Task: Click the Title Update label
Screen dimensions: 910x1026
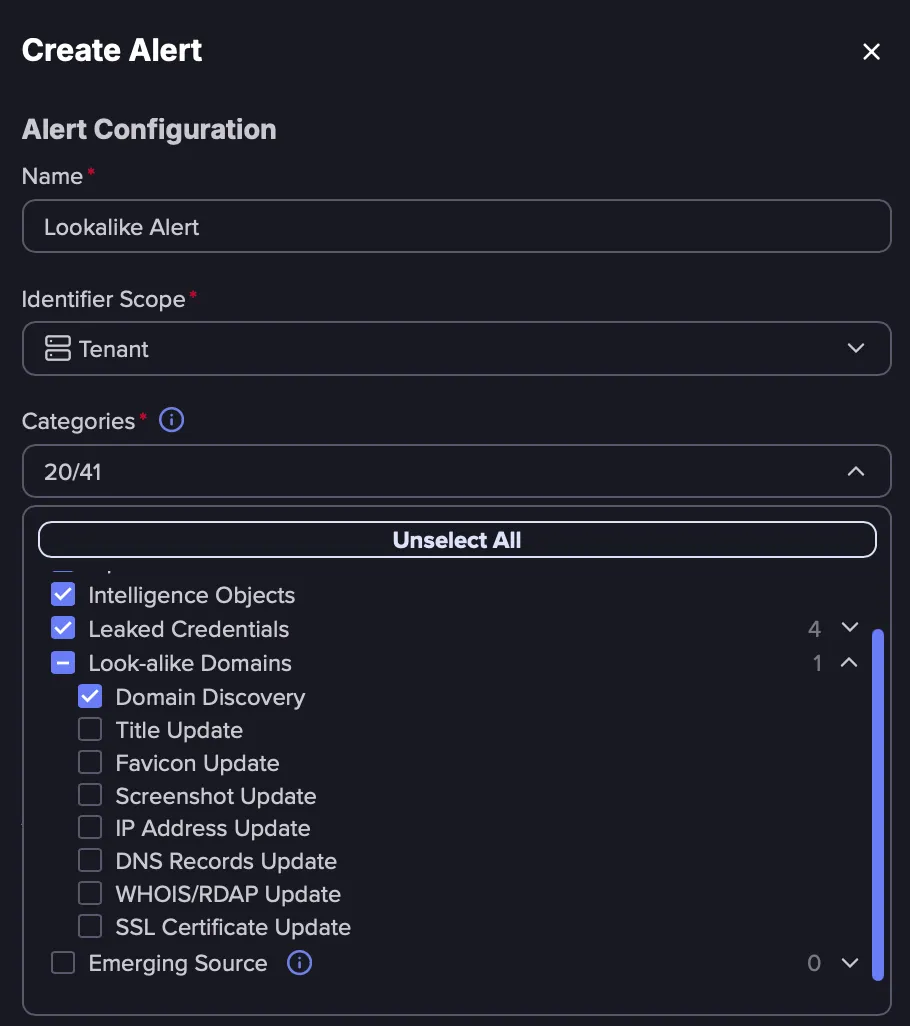Action: 179,730
